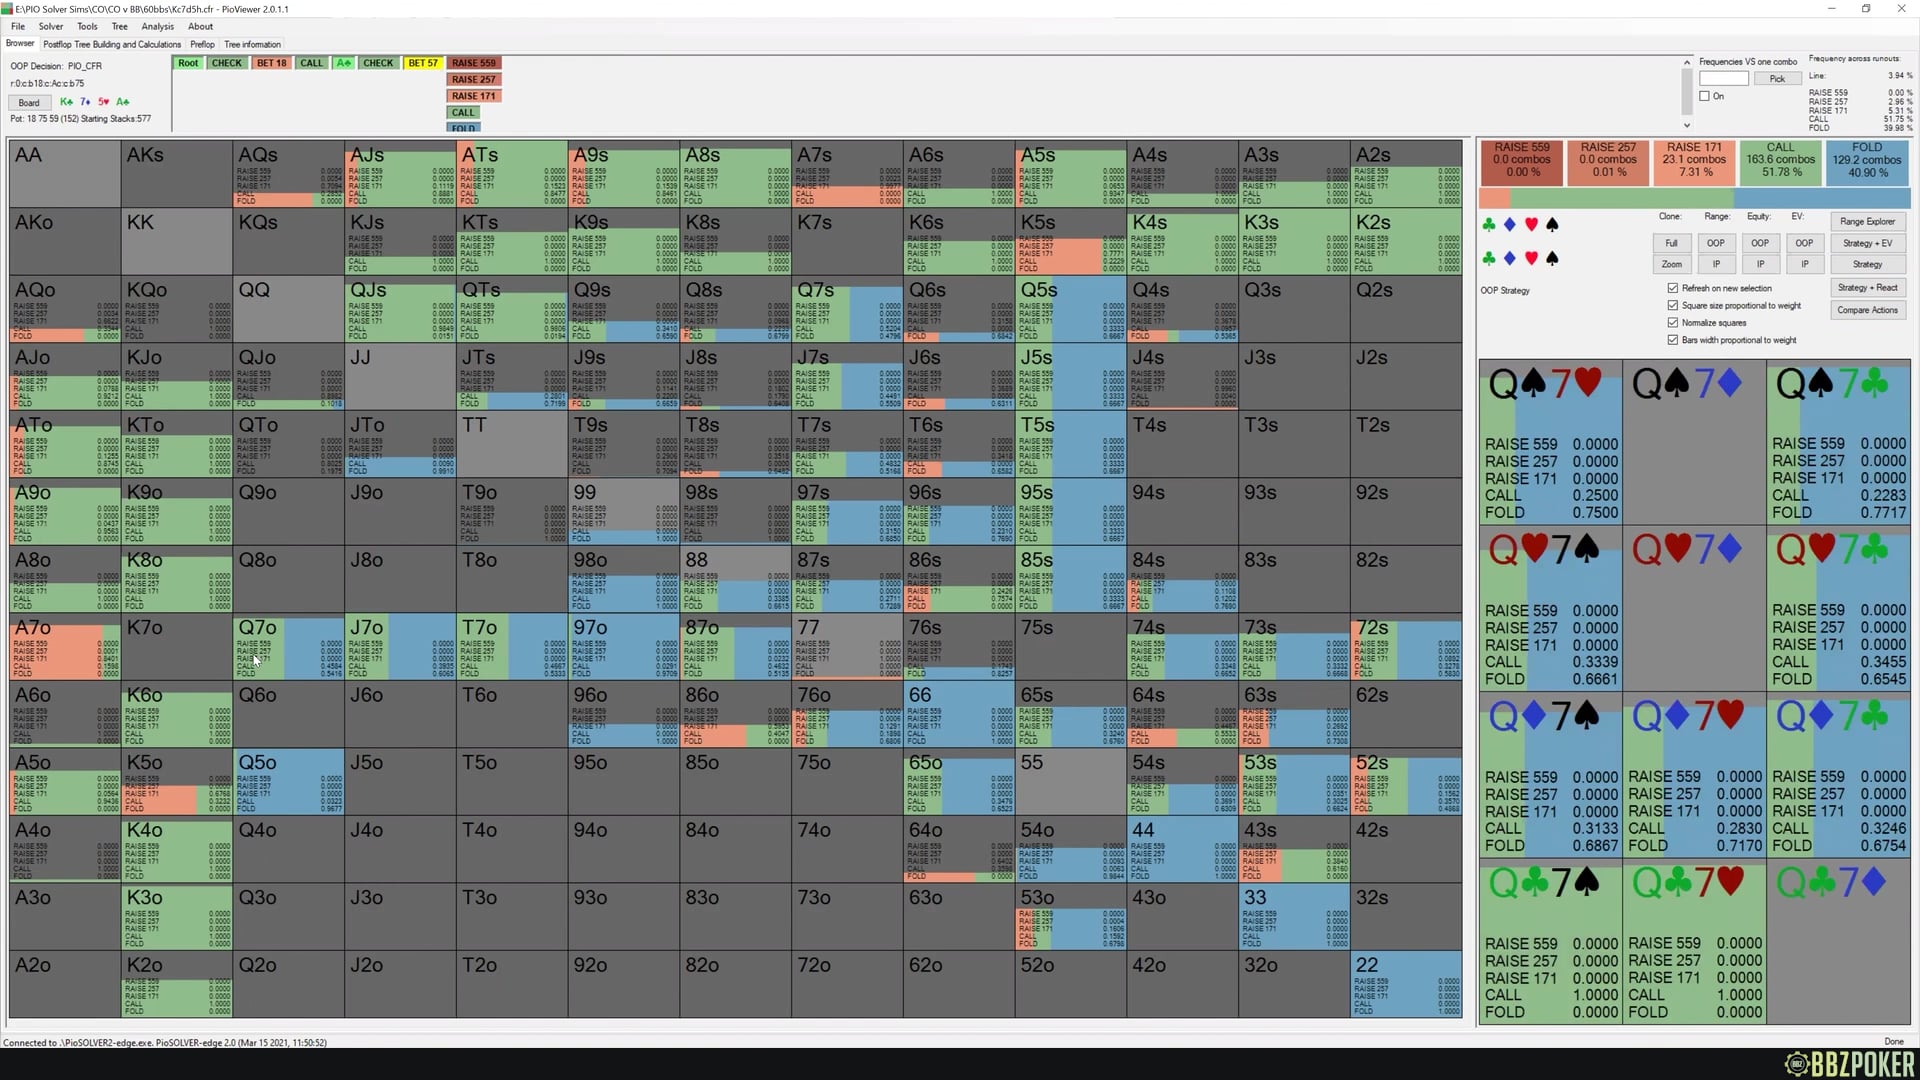This screenshot has width=1920, height=1080.
Task: Open the Range Explorer
Action: [1867, 221]
